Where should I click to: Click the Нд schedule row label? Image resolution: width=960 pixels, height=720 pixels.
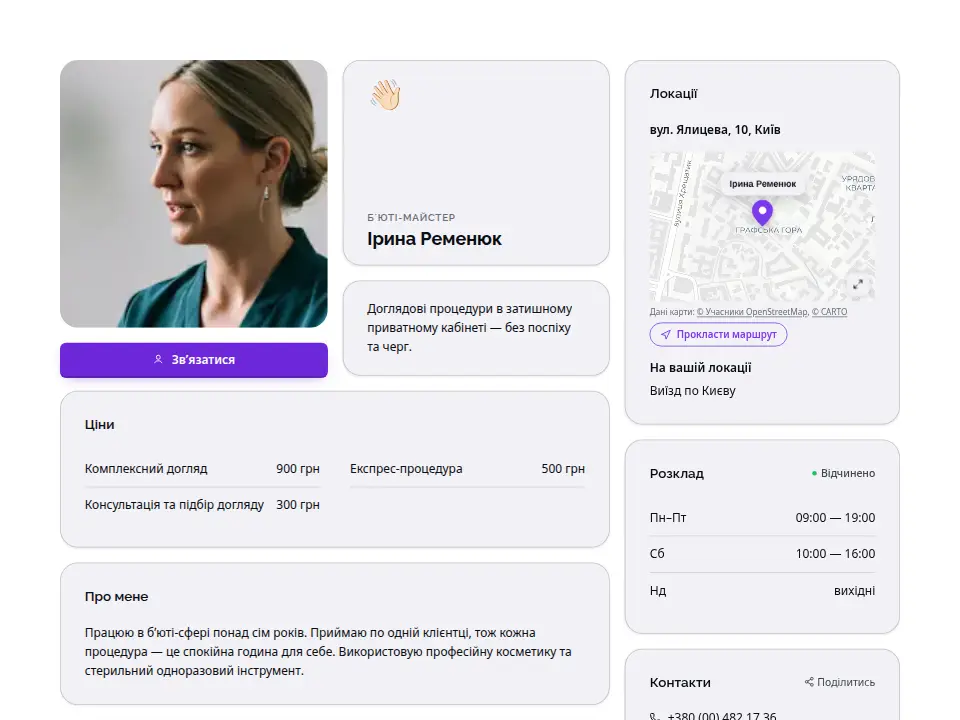[x=658, y=591]
